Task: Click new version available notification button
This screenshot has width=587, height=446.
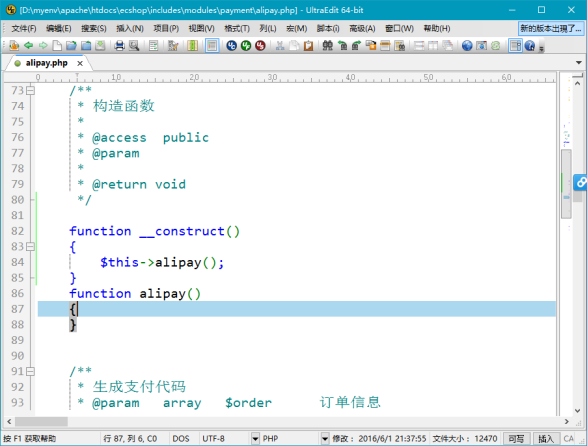Action: (x=551, y=28)
